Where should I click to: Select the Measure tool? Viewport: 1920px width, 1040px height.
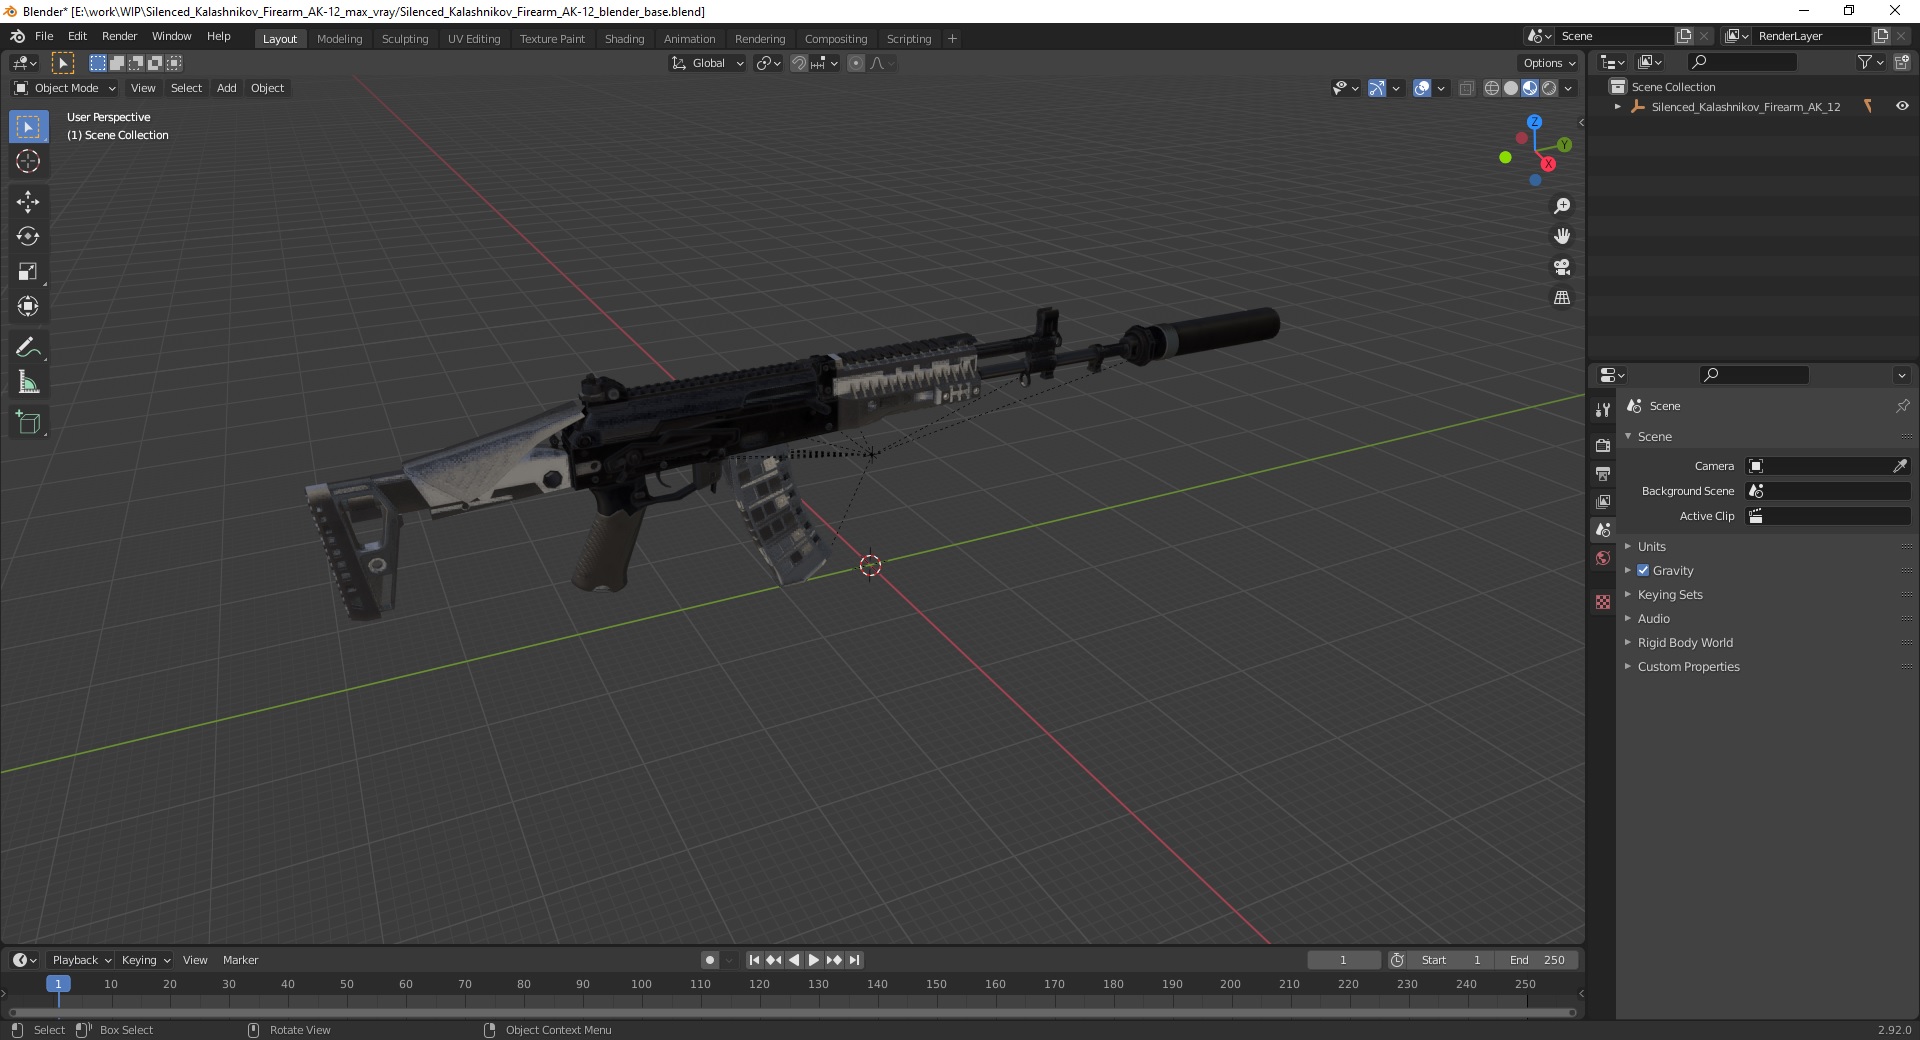(28, 382)
